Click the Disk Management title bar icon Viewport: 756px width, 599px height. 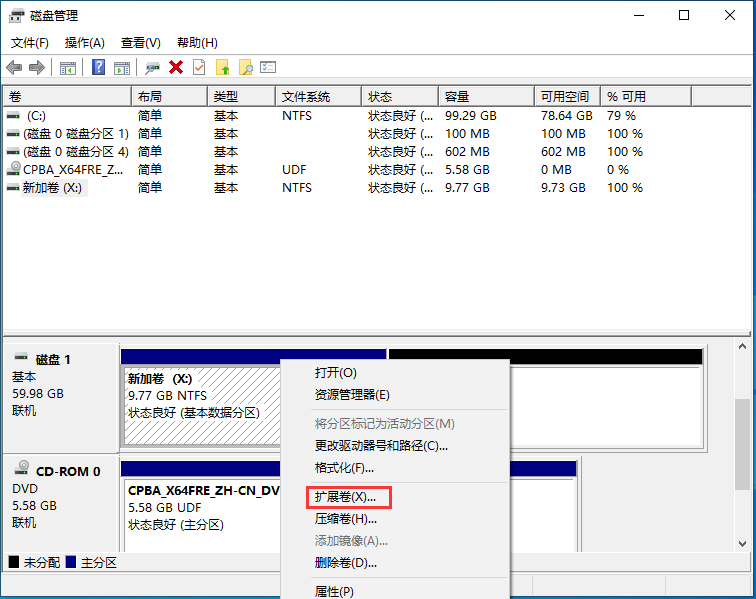16,16
